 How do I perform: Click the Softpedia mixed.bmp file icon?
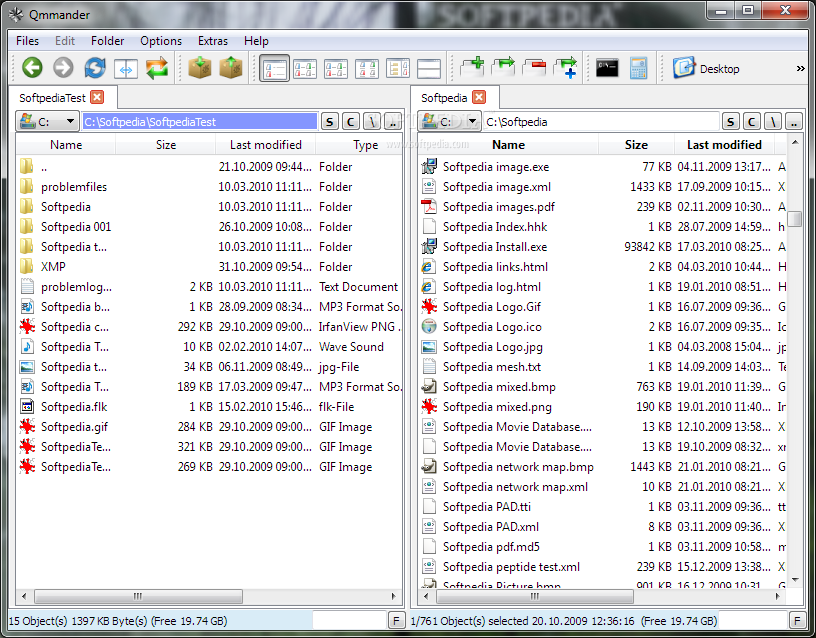pyautogui.click(x=429, y=387)
